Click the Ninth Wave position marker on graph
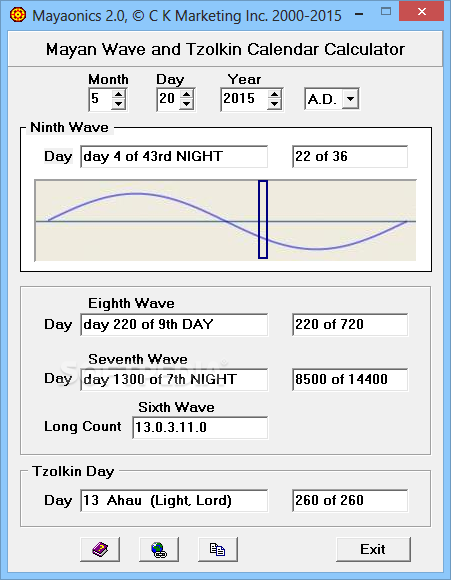This screenshot has height=580, width=451. pos(263,219)
